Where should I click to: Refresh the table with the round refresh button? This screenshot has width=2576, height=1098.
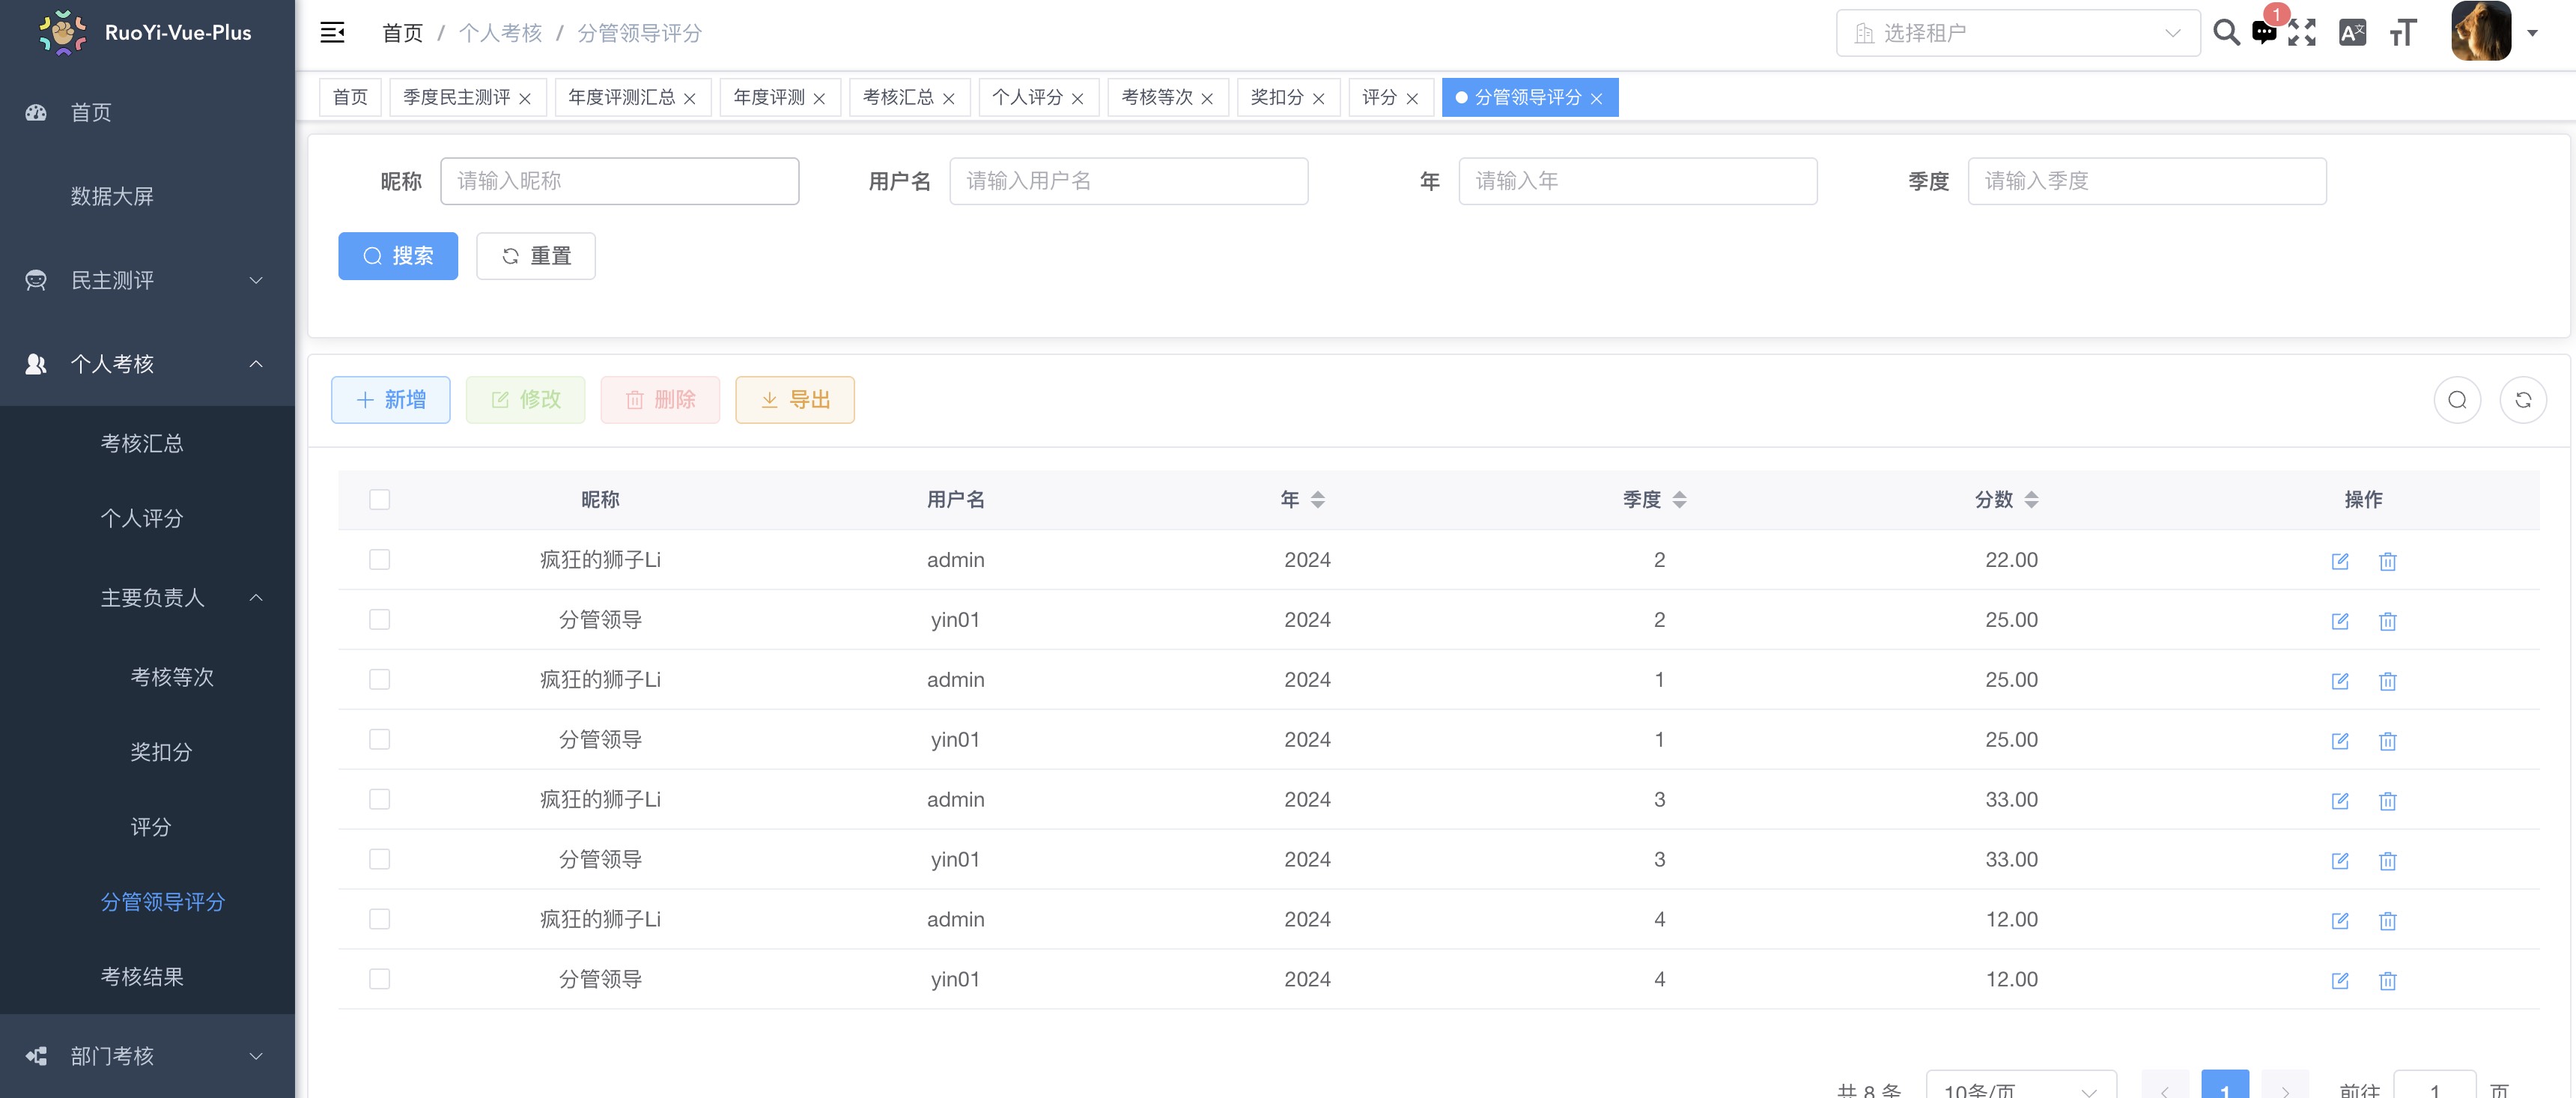[x=2523, y=400]
